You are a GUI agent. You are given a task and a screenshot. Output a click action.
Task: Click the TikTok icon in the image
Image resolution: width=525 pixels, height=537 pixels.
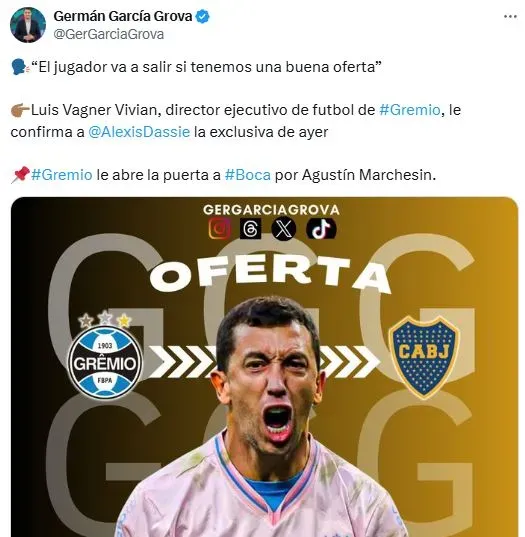click(321, 228)
